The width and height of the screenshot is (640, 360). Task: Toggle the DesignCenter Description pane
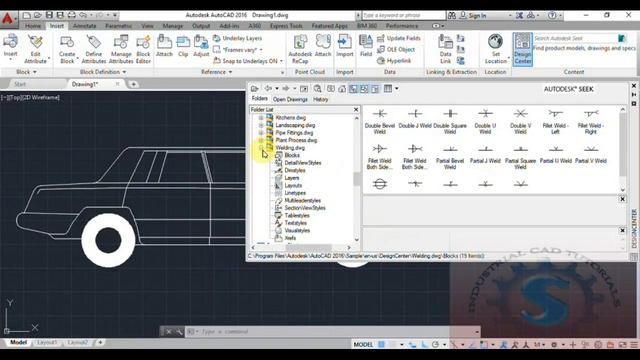[x=375, y=89]
